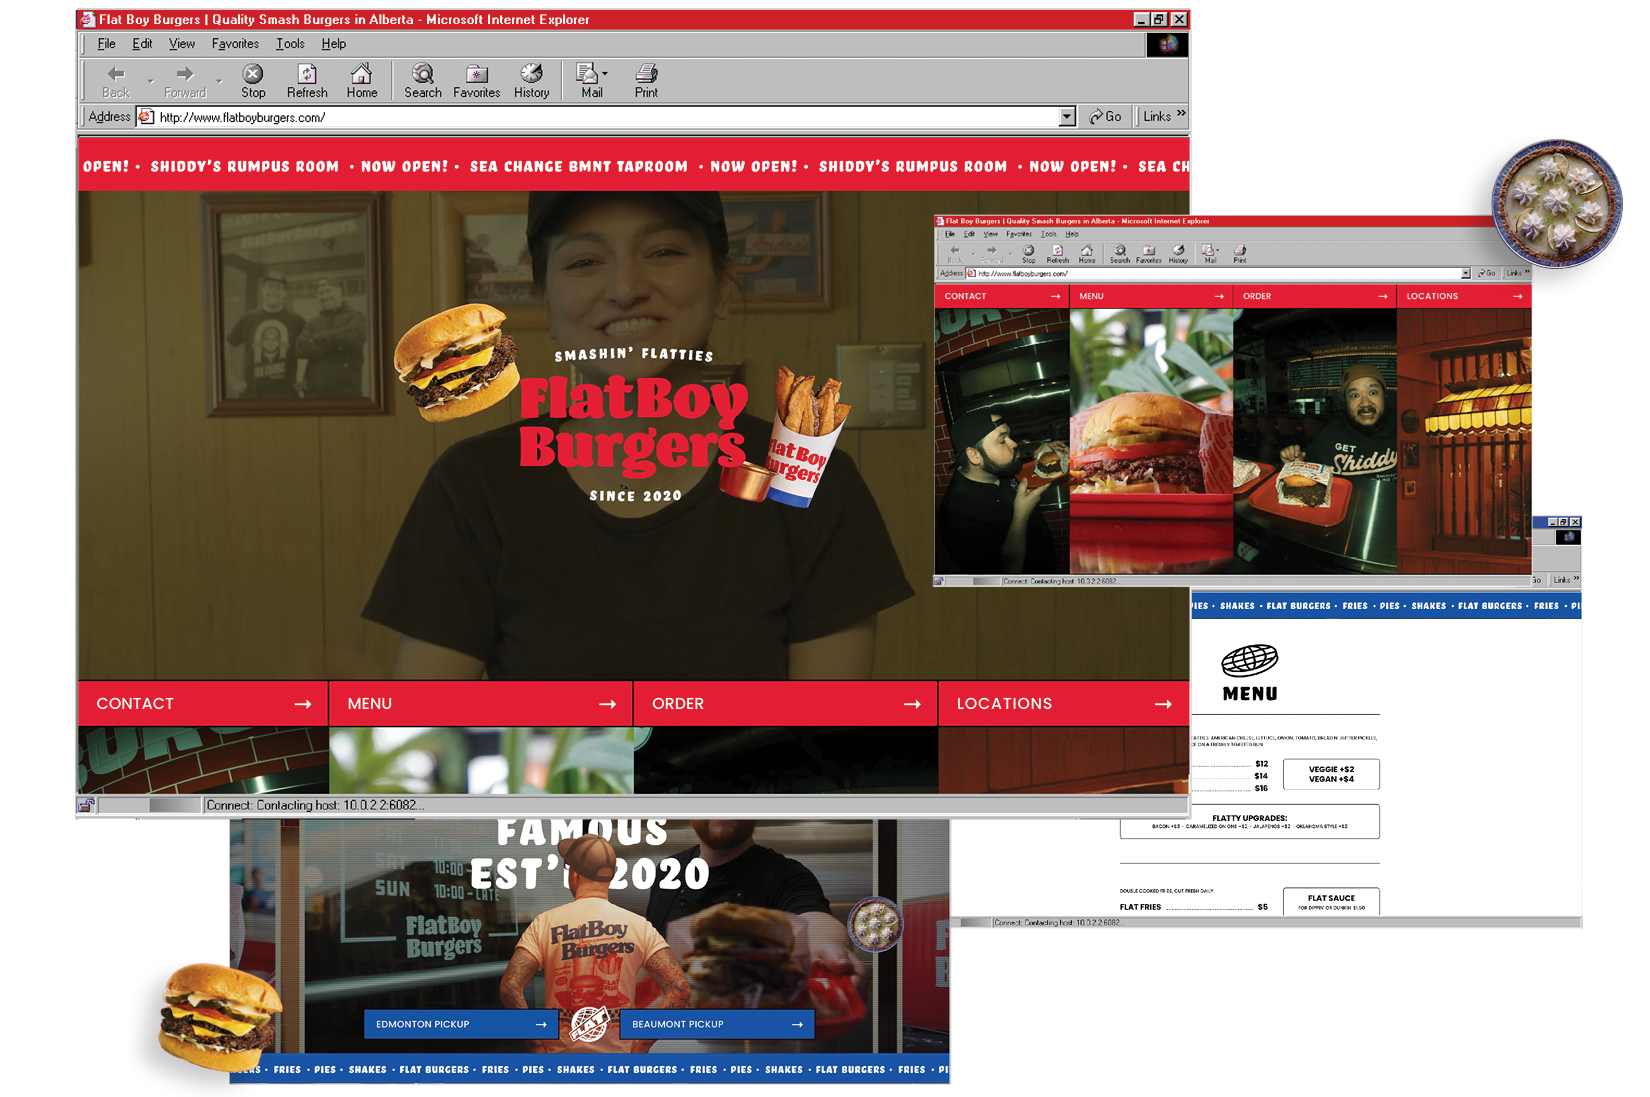Click the Refresh icon in small browser window
This screenshot has width=1650, height=1097.
(x=1057, y=254)
